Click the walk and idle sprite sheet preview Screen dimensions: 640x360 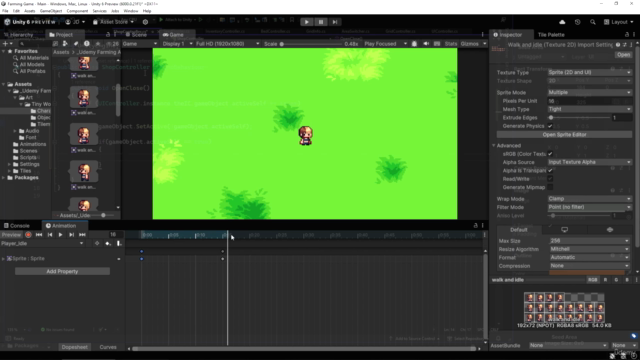564,307
